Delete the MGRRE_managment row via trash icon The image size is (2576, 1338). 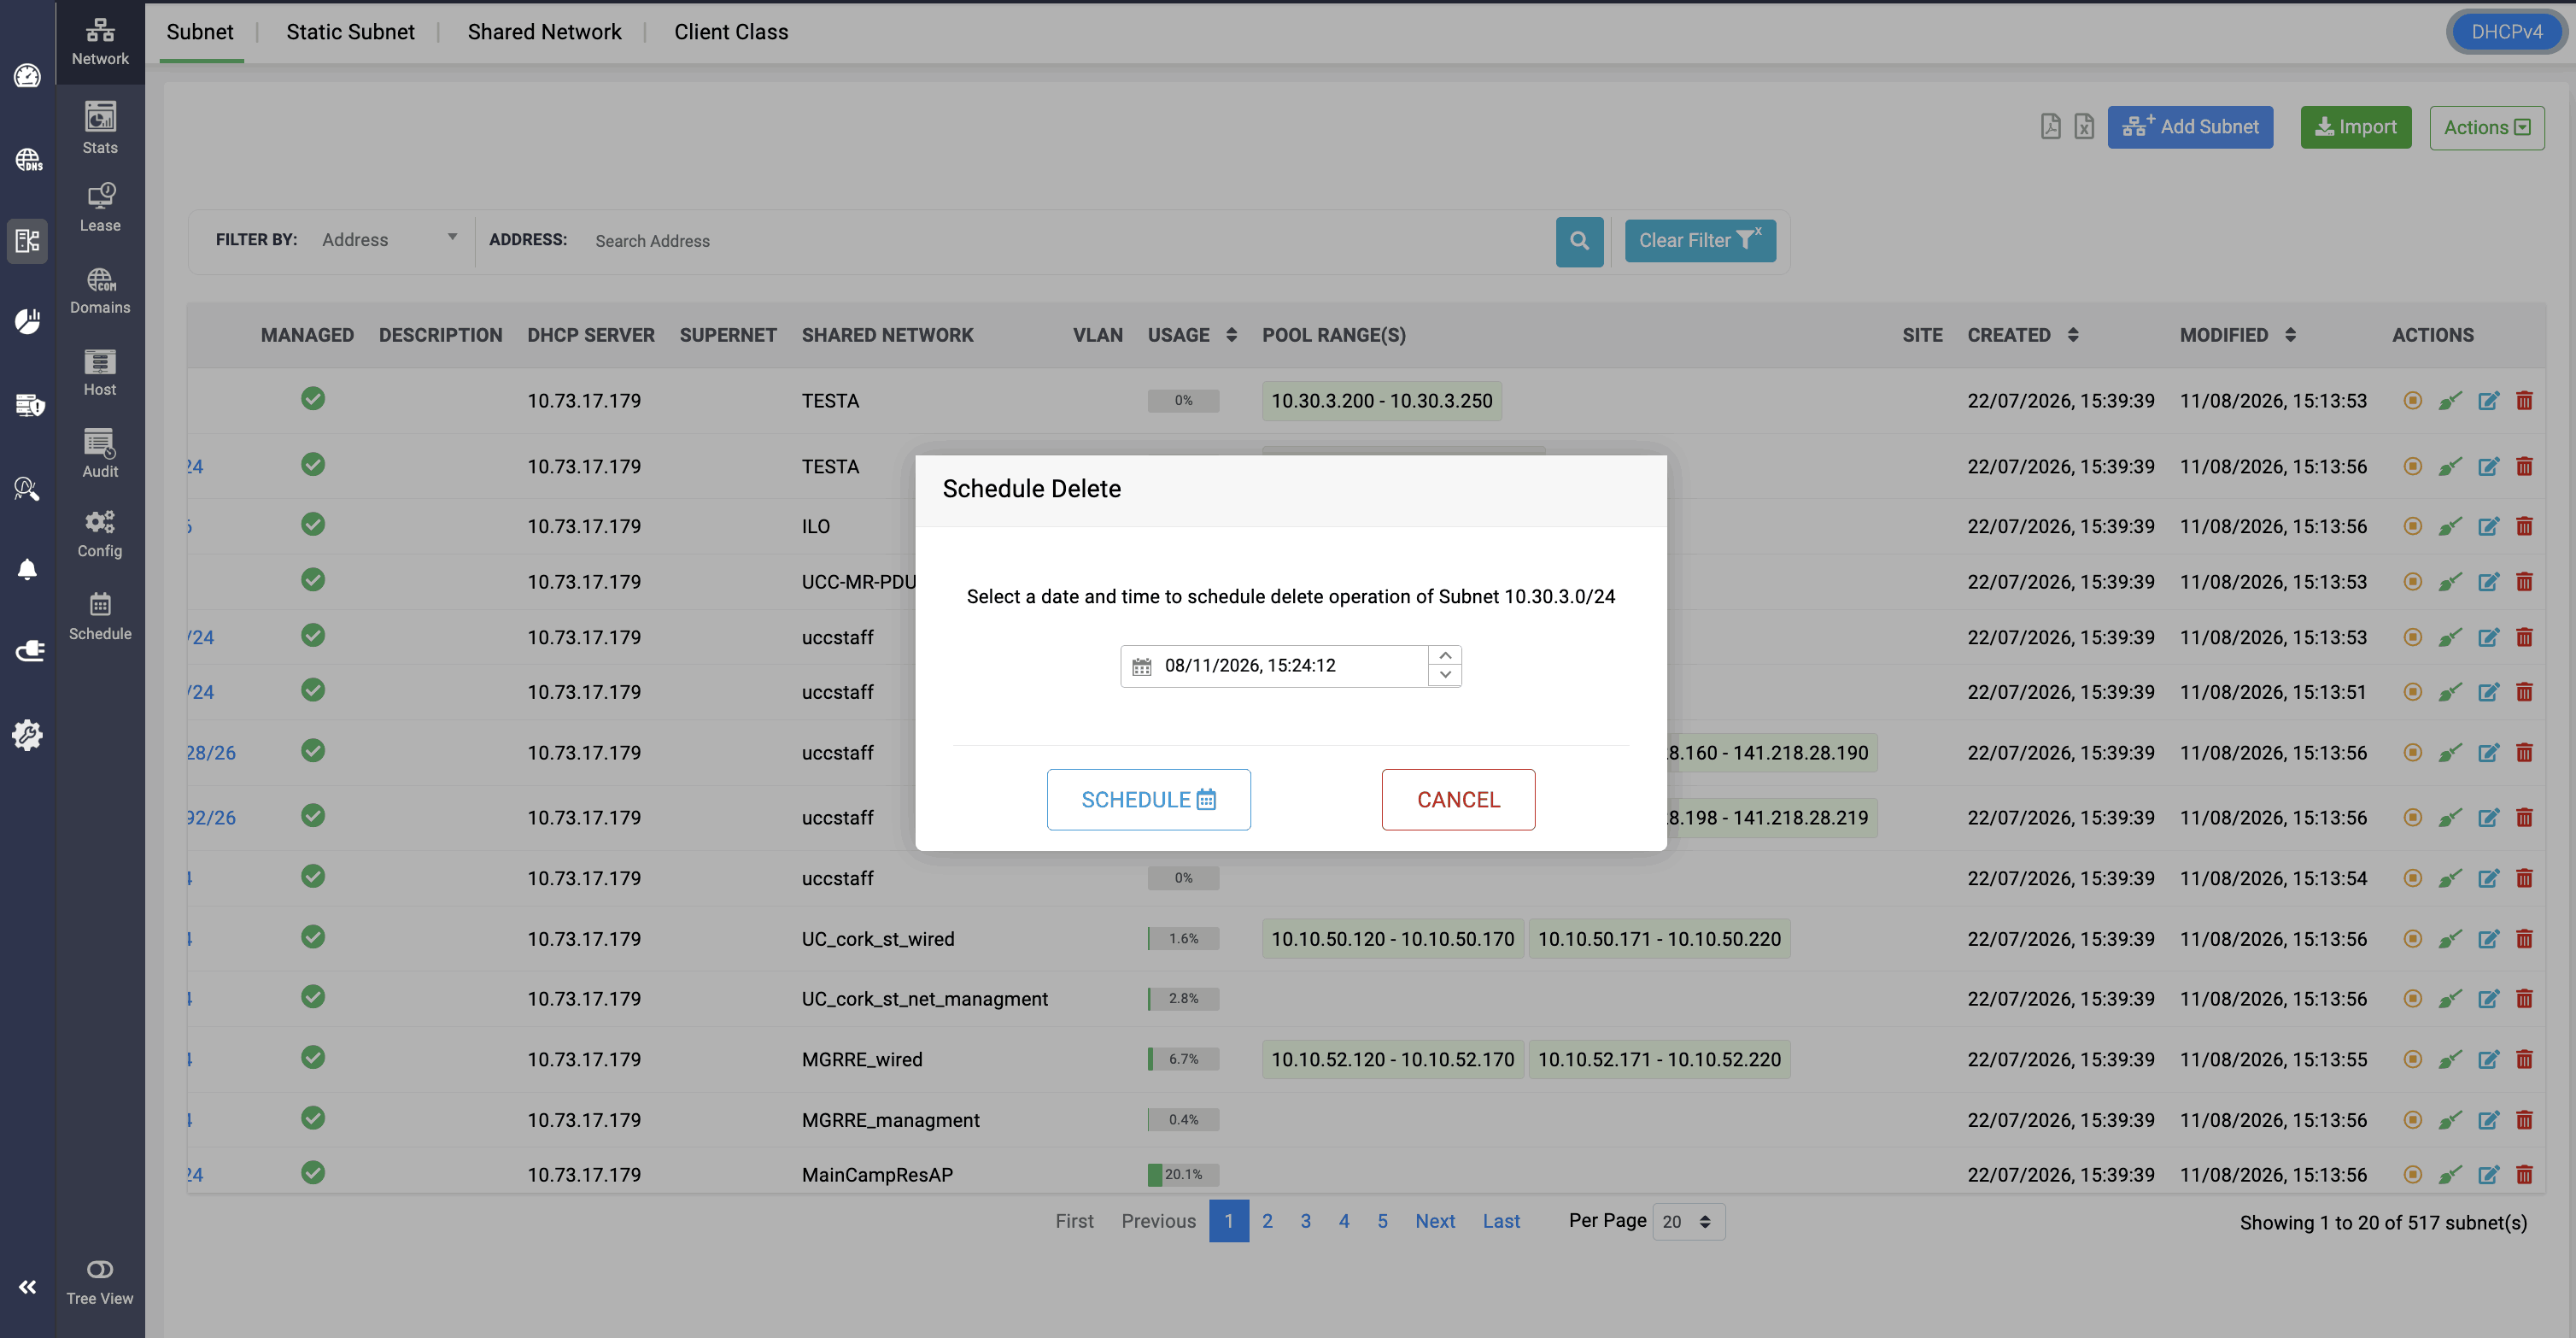2524,1120
